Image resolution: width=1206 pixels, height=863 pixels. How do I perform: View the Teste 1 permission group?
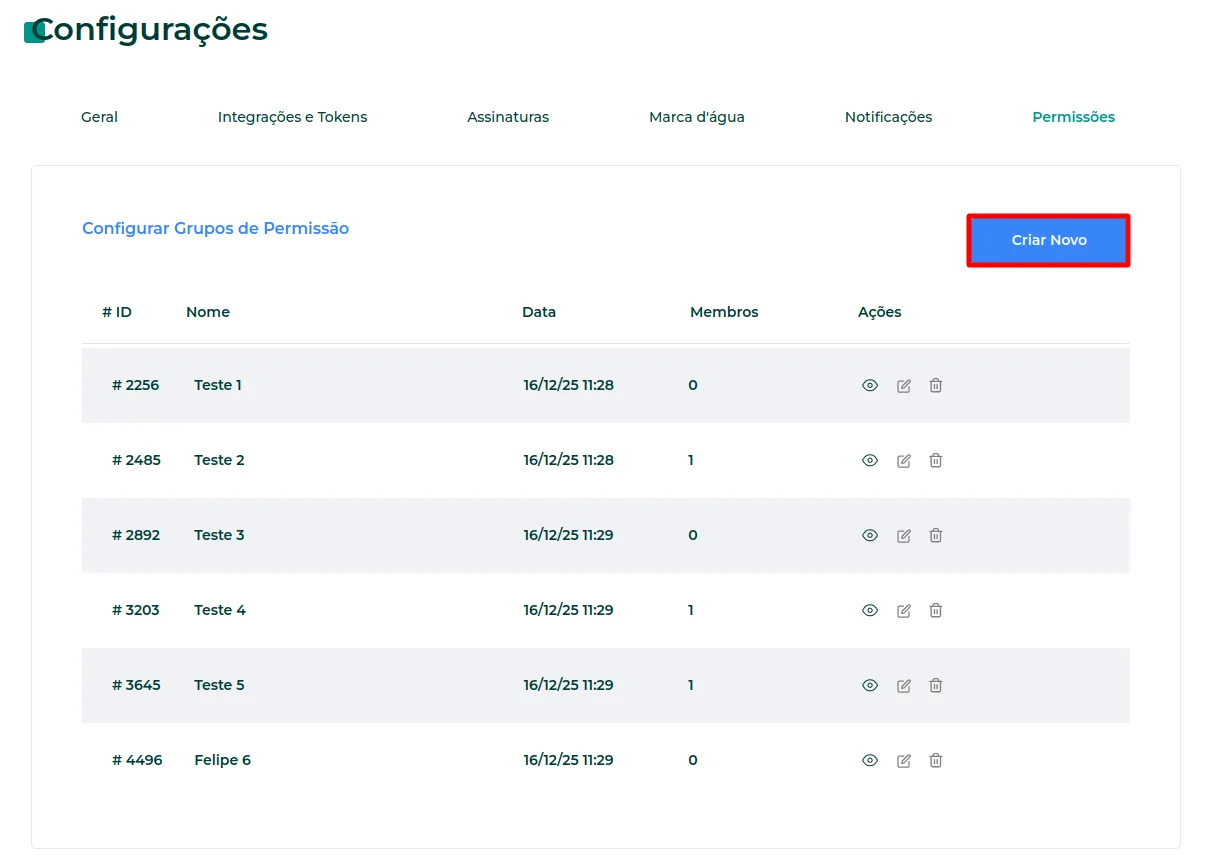870,385
